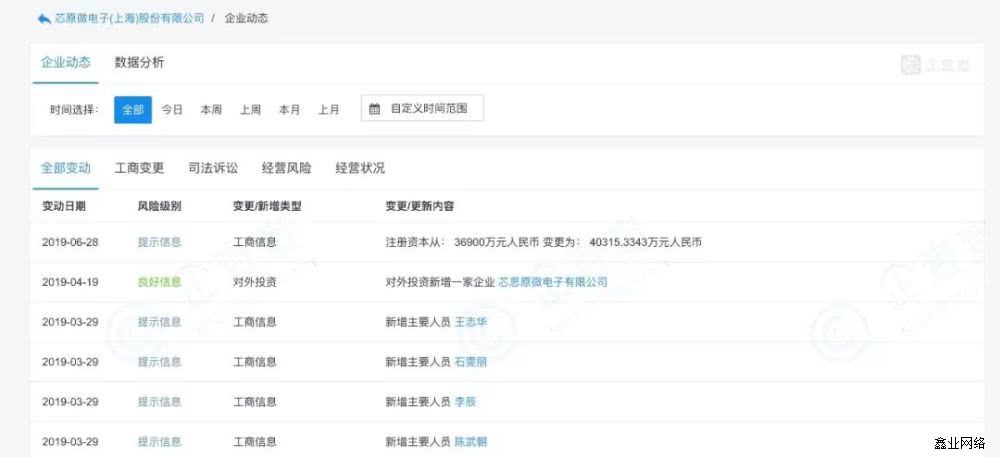Image resolution: width=1000 pixels, height=457 pixels.
Task: View the 经营状况 tab
Action: pos(360,168)
